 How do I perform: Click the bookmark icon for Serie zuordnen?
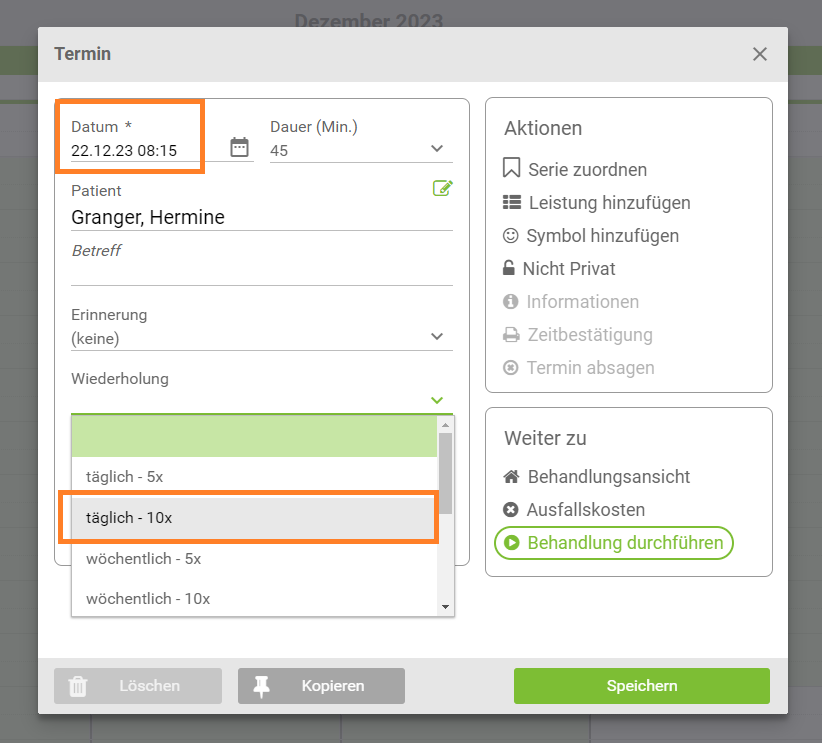[x=511, y=168]
